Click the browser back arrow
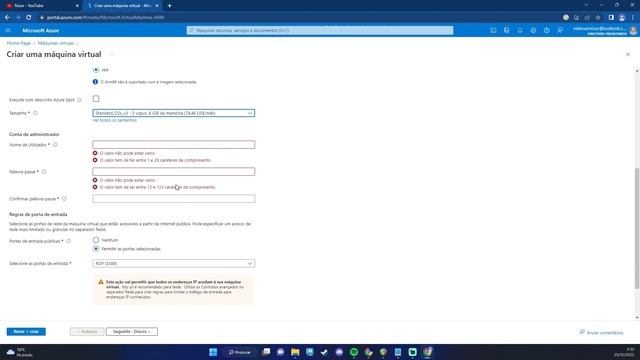Image resolution: width=640 pixels, height=360 pixels. (7, 18)
